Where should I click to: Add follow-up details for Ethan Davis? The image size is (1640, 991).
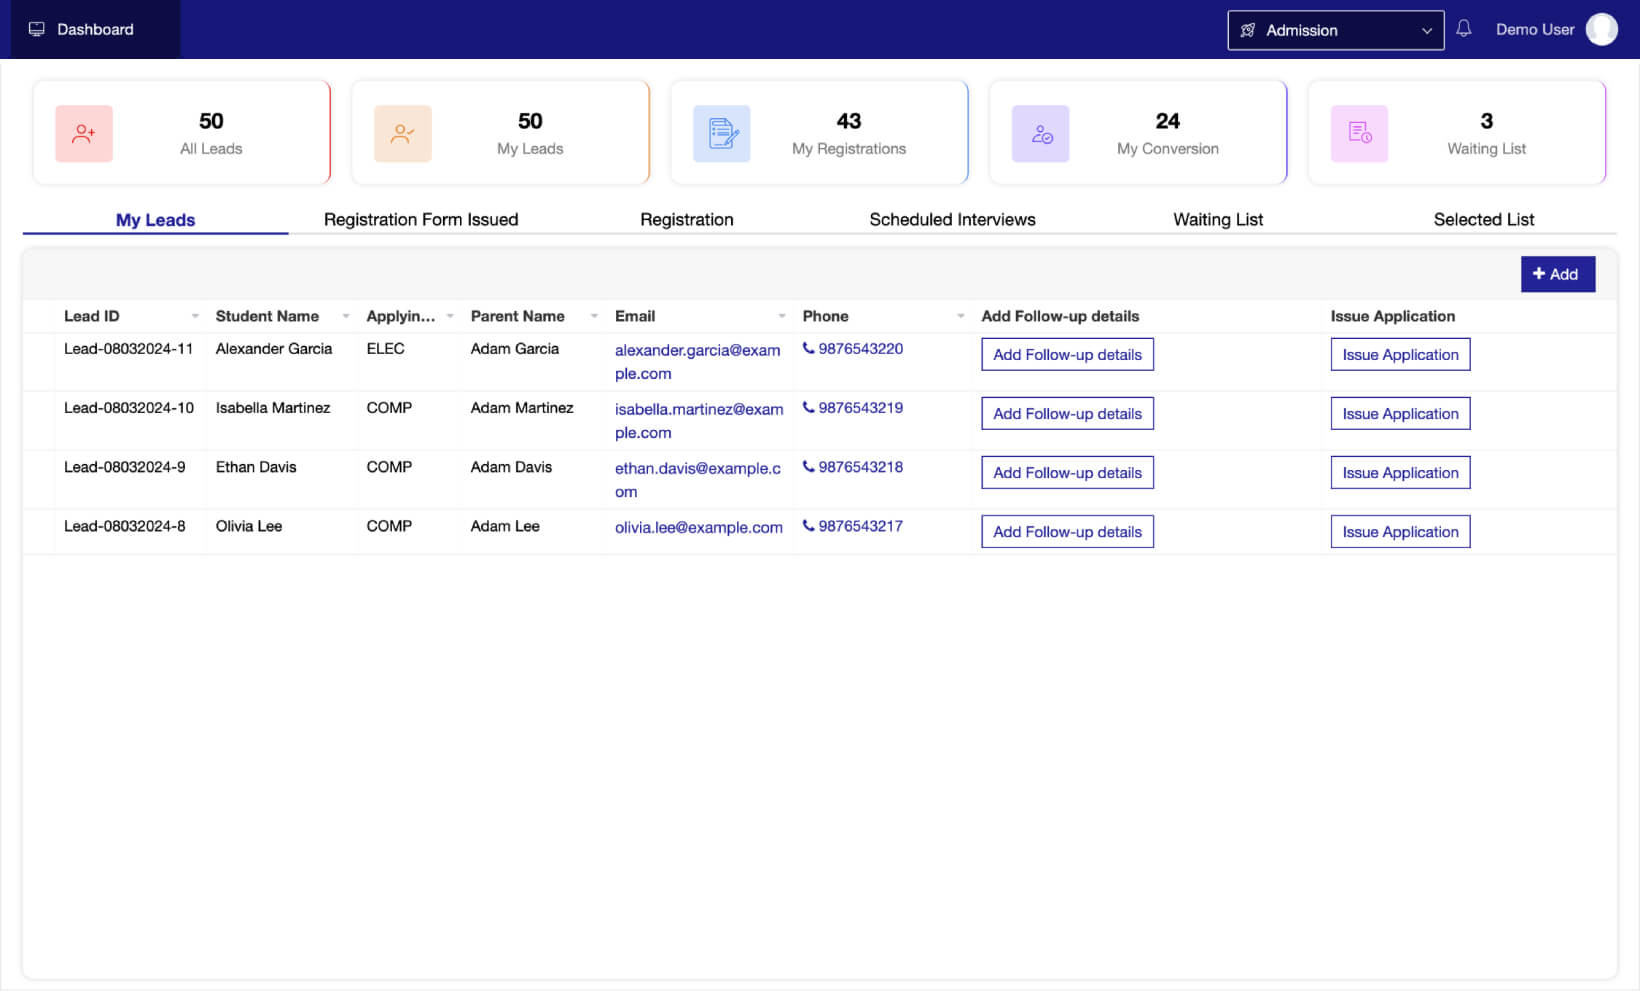pyautogui.click(x=1067, y=473)
